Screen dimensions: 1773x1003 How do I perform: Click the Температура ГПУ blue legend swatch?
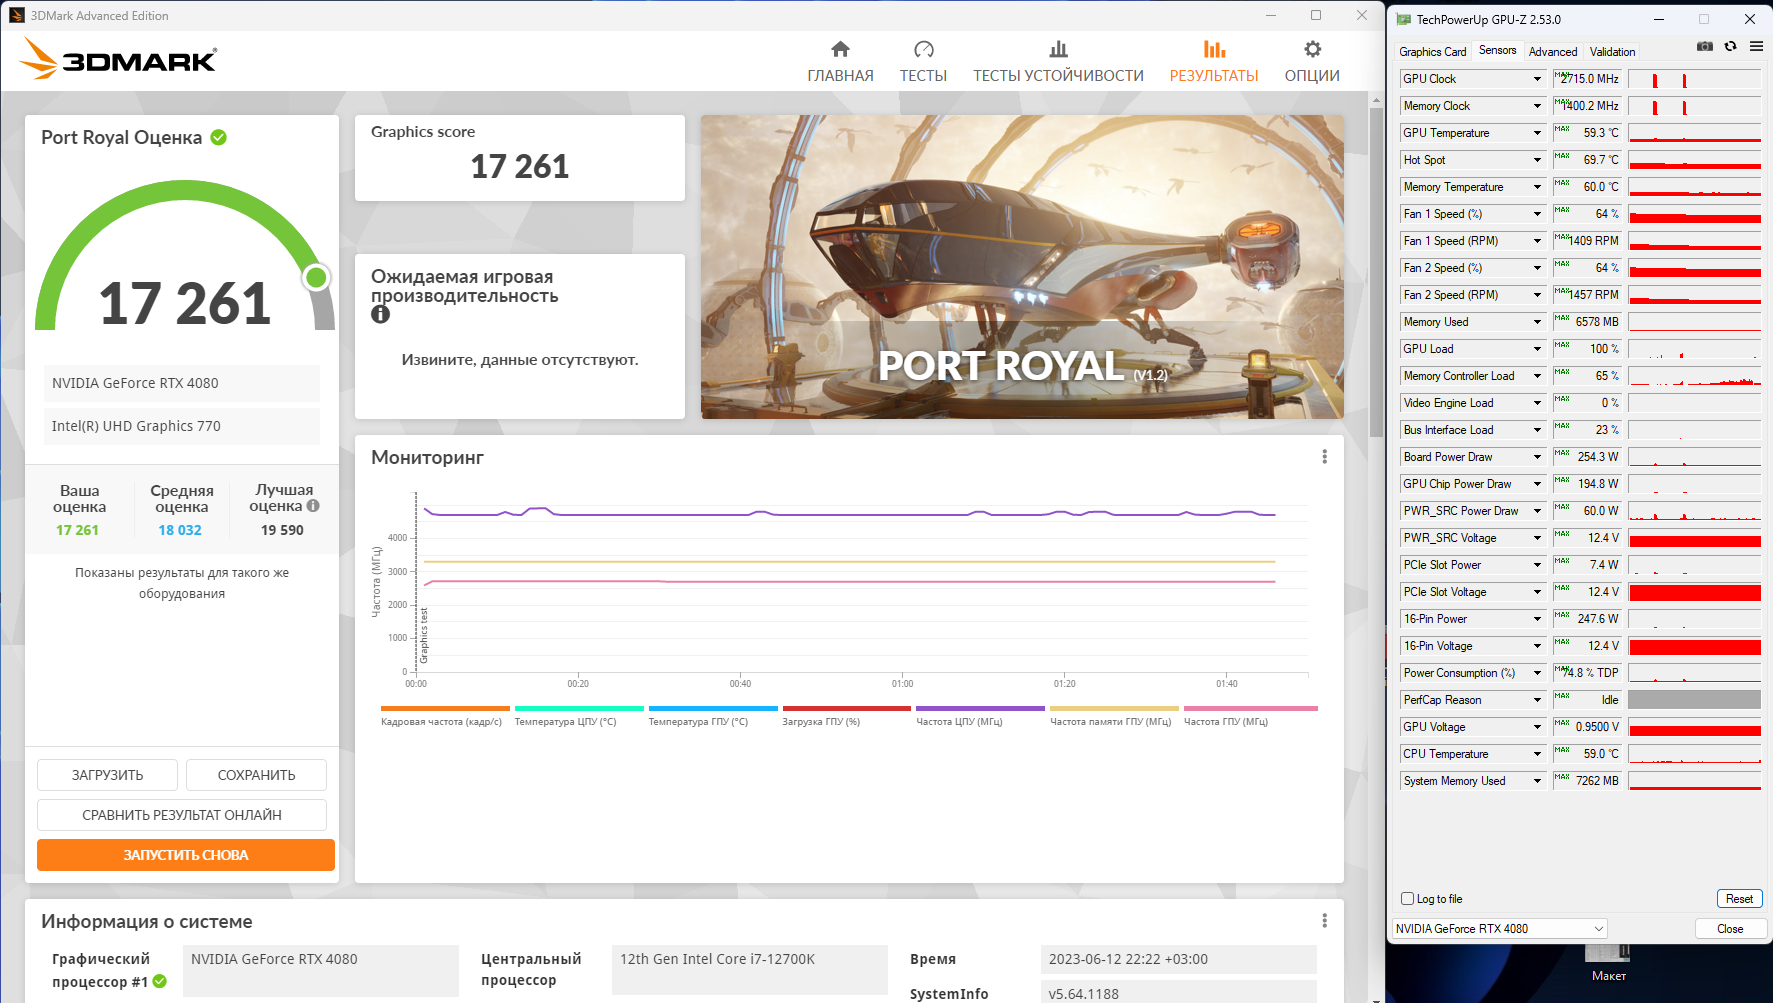coord(713,708)
